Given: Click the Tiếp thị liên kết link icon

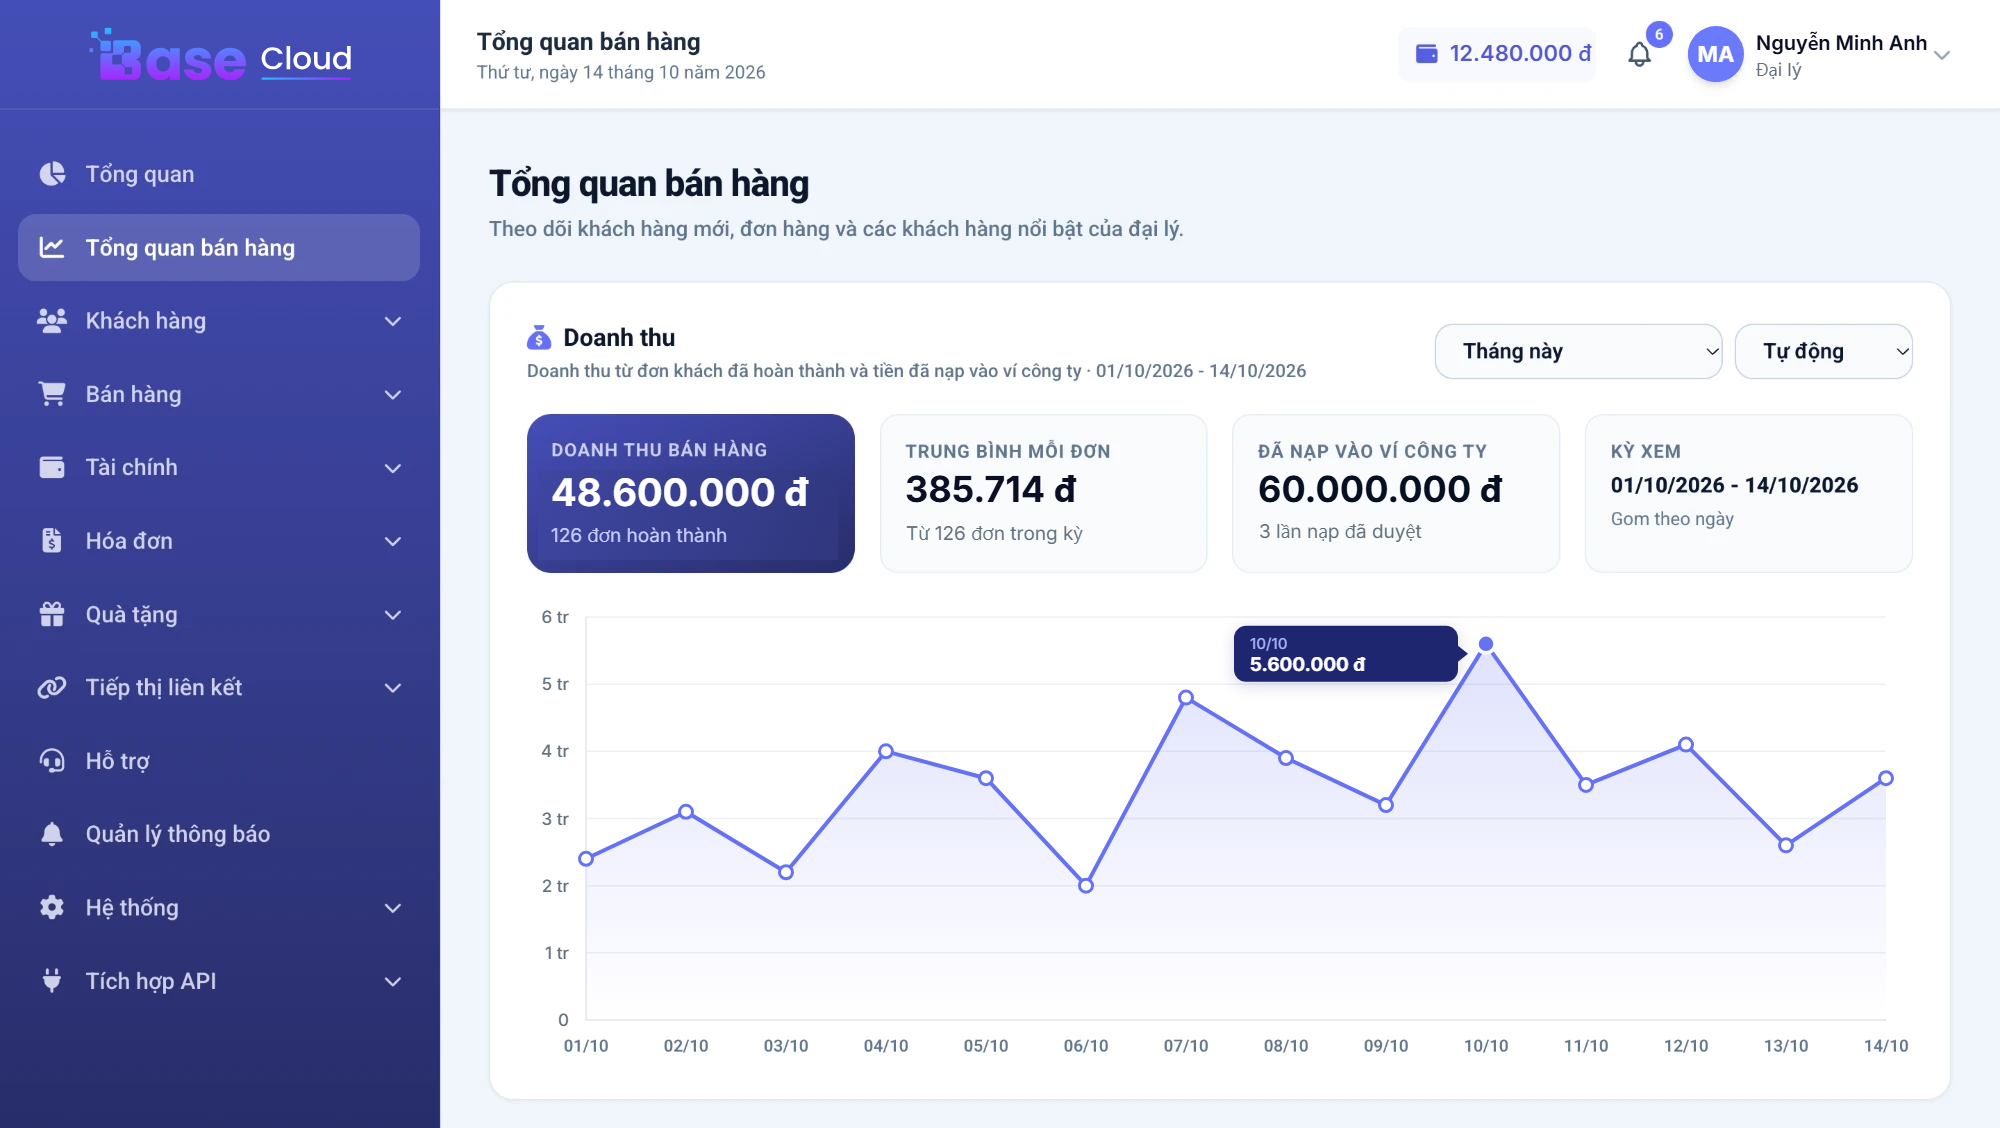Looking at the screenshot, I should [x=52, y=687].
